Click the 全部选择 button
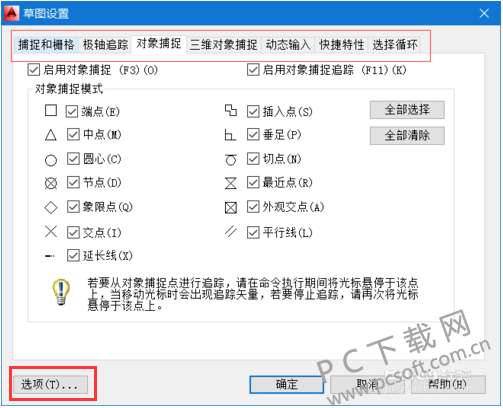Image resolution: width=503 pixels, height=408 pixels. click(407, 110)
